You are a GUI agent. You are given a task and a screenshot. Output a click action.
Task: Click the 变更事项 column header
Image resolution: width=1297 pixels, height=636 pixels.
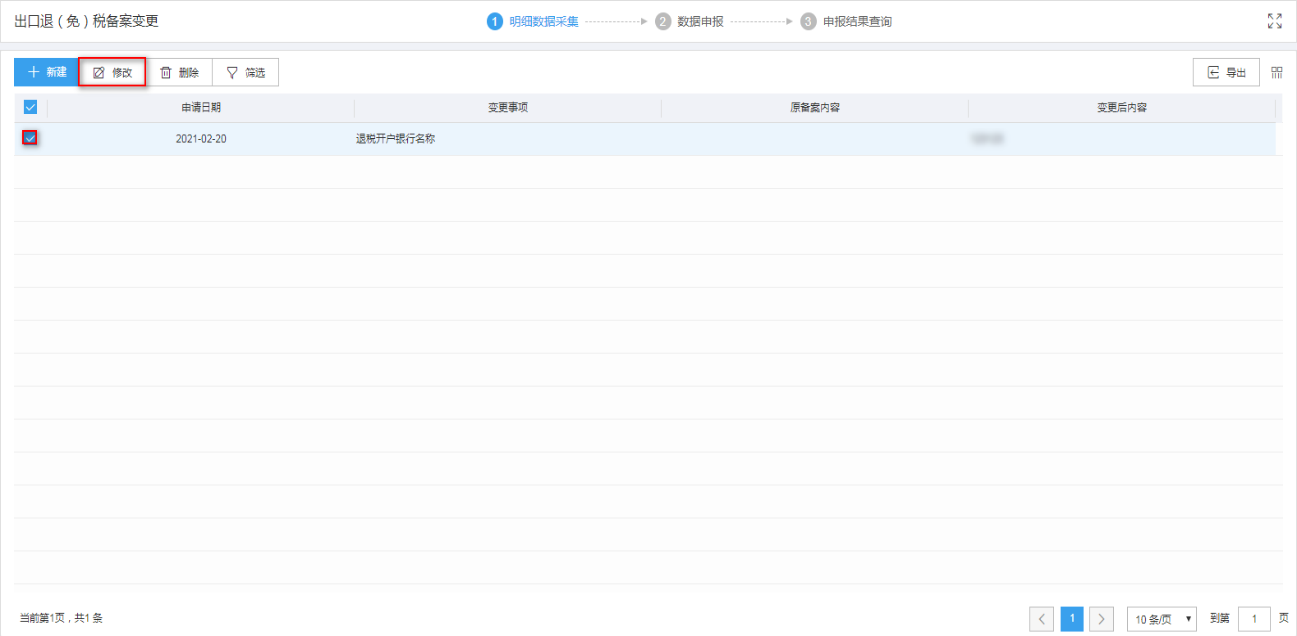pos(506,107)
